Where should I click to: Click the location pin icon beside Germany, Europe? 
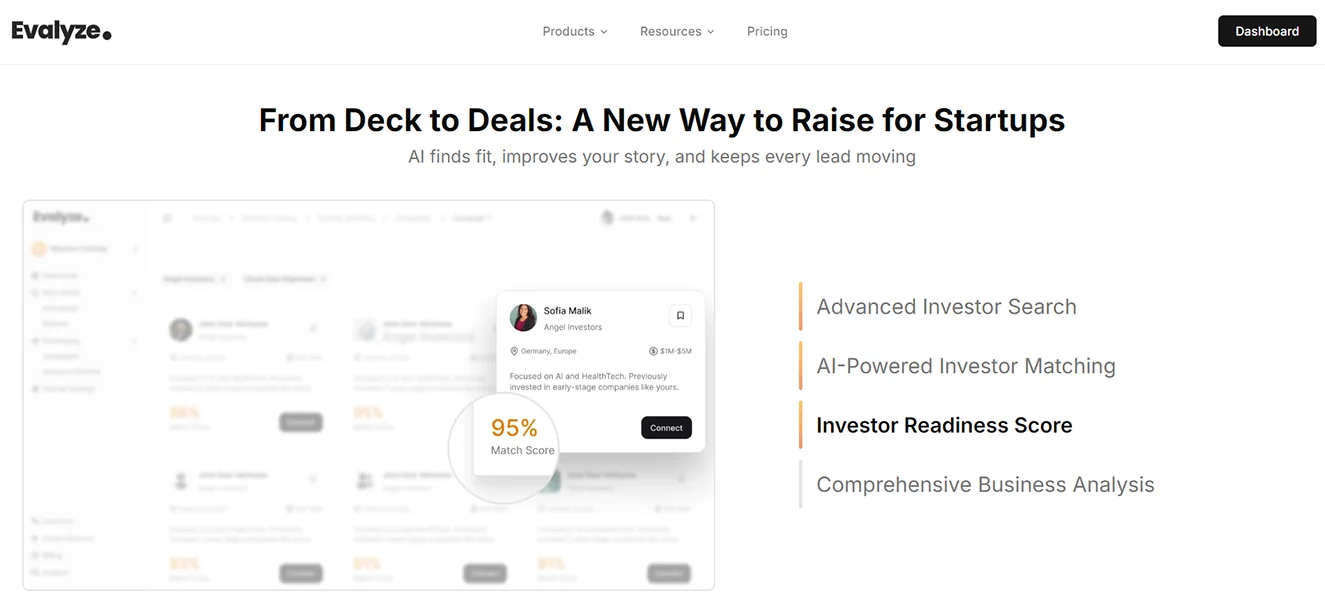coord(514,351)
